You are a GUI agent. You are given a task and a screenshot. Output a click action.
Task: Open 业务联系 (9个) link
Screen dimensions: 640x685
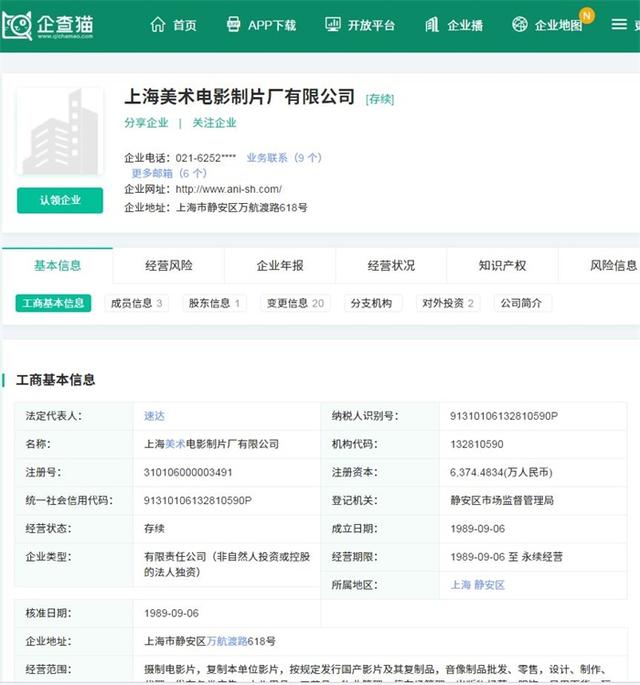click(284, 158)
